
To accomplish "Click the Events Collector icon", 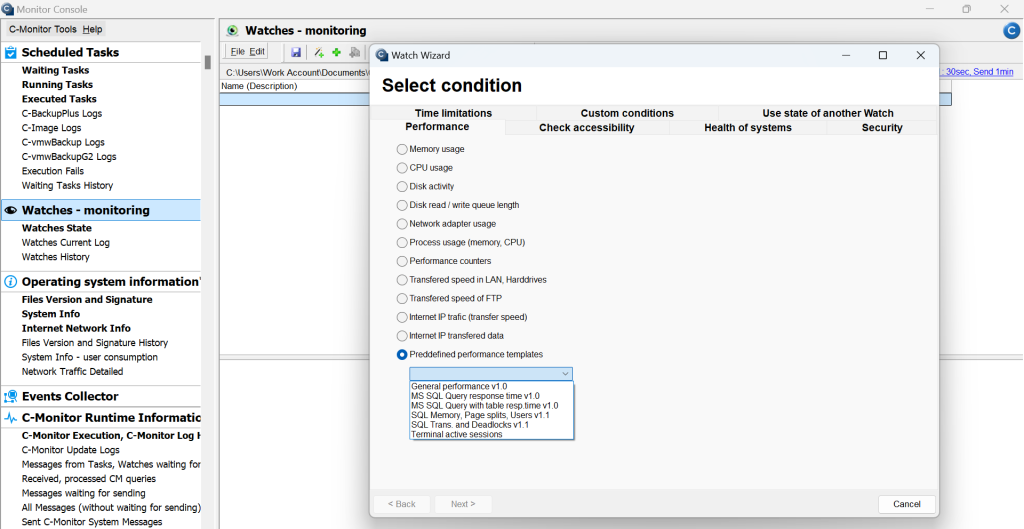I will pyautogui.click(x=10, y=396).
